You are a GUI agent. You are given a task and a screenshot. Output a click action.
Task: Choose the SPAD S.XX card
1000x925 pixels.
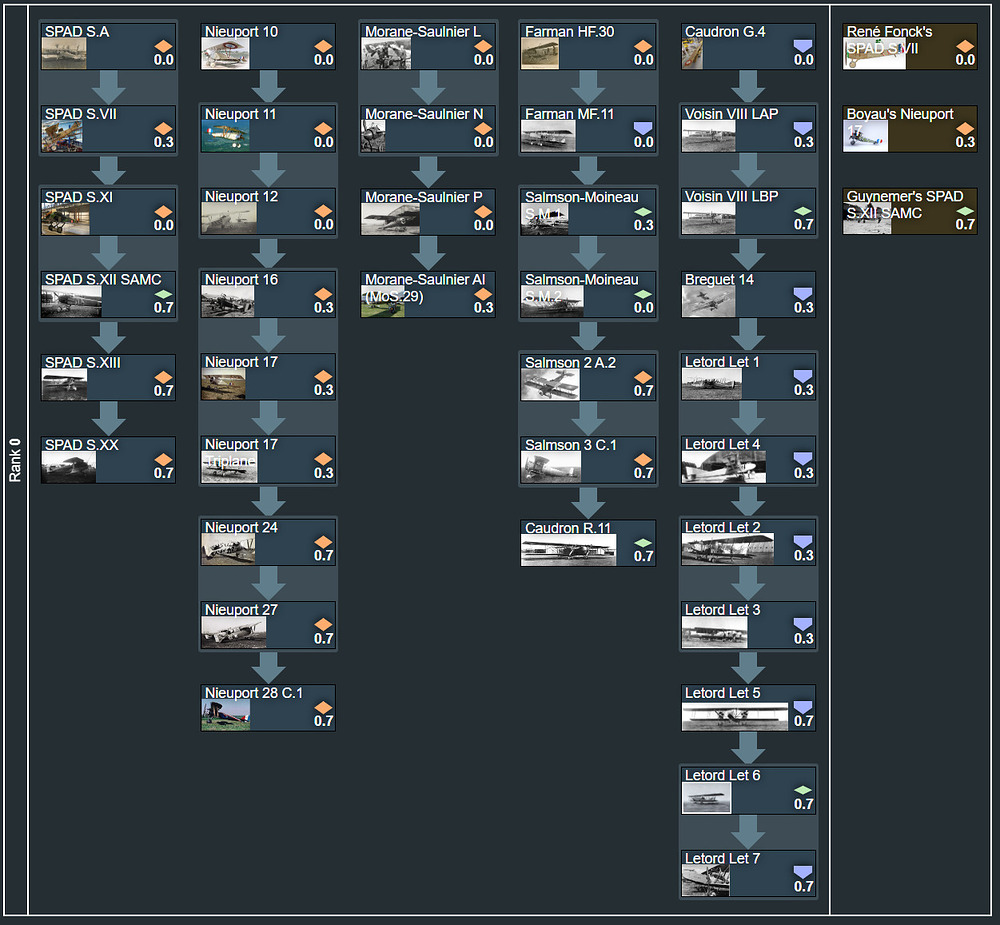pos(108,460)
